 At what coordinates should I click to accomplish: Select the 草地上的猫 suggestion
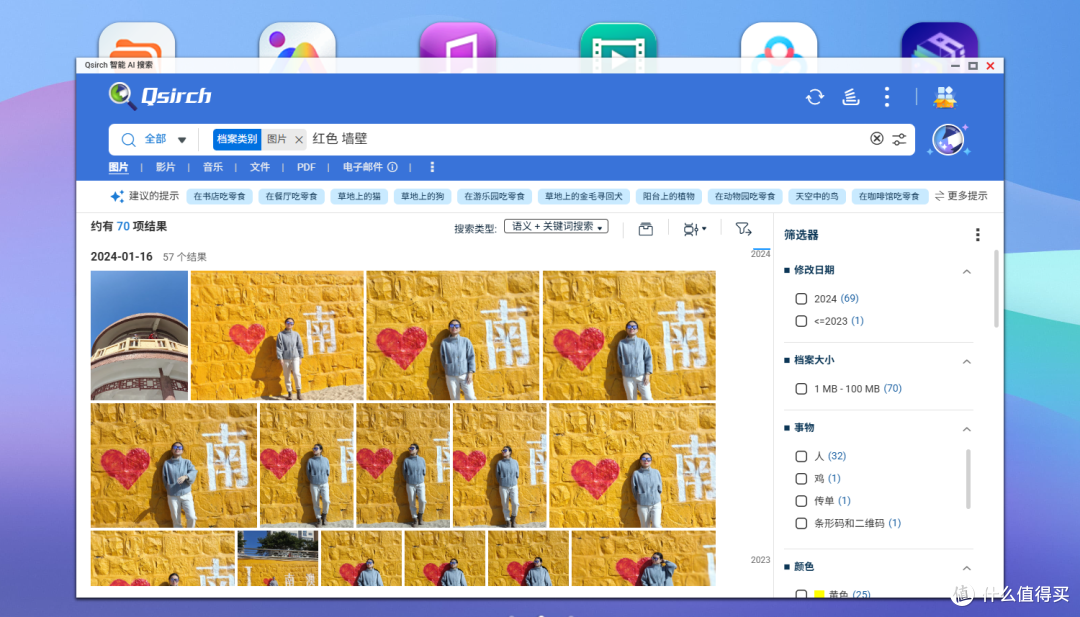click(359, 196)
